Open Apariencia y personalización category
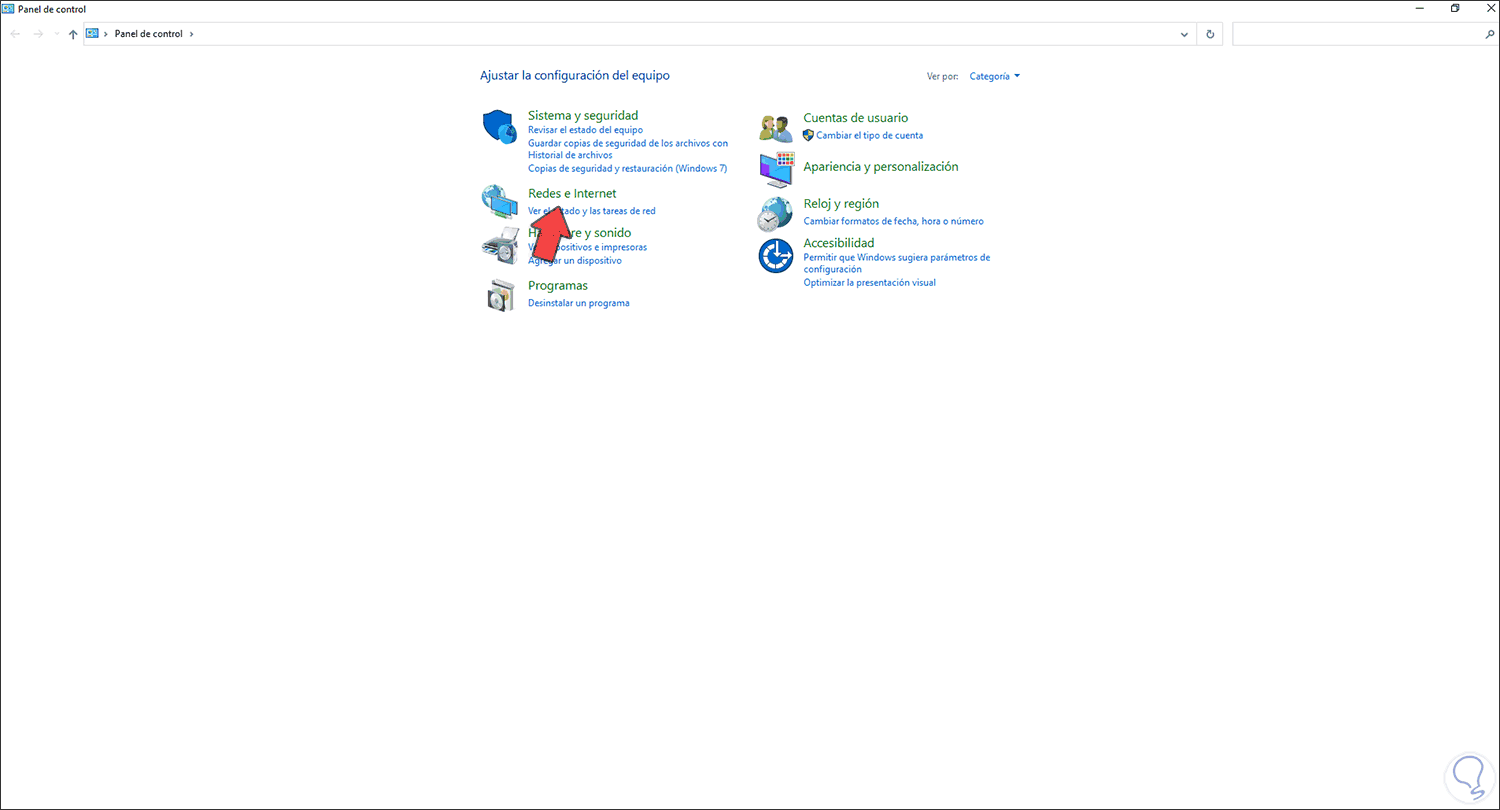This screenshot has height=810, width=1500. pos(881,167)
